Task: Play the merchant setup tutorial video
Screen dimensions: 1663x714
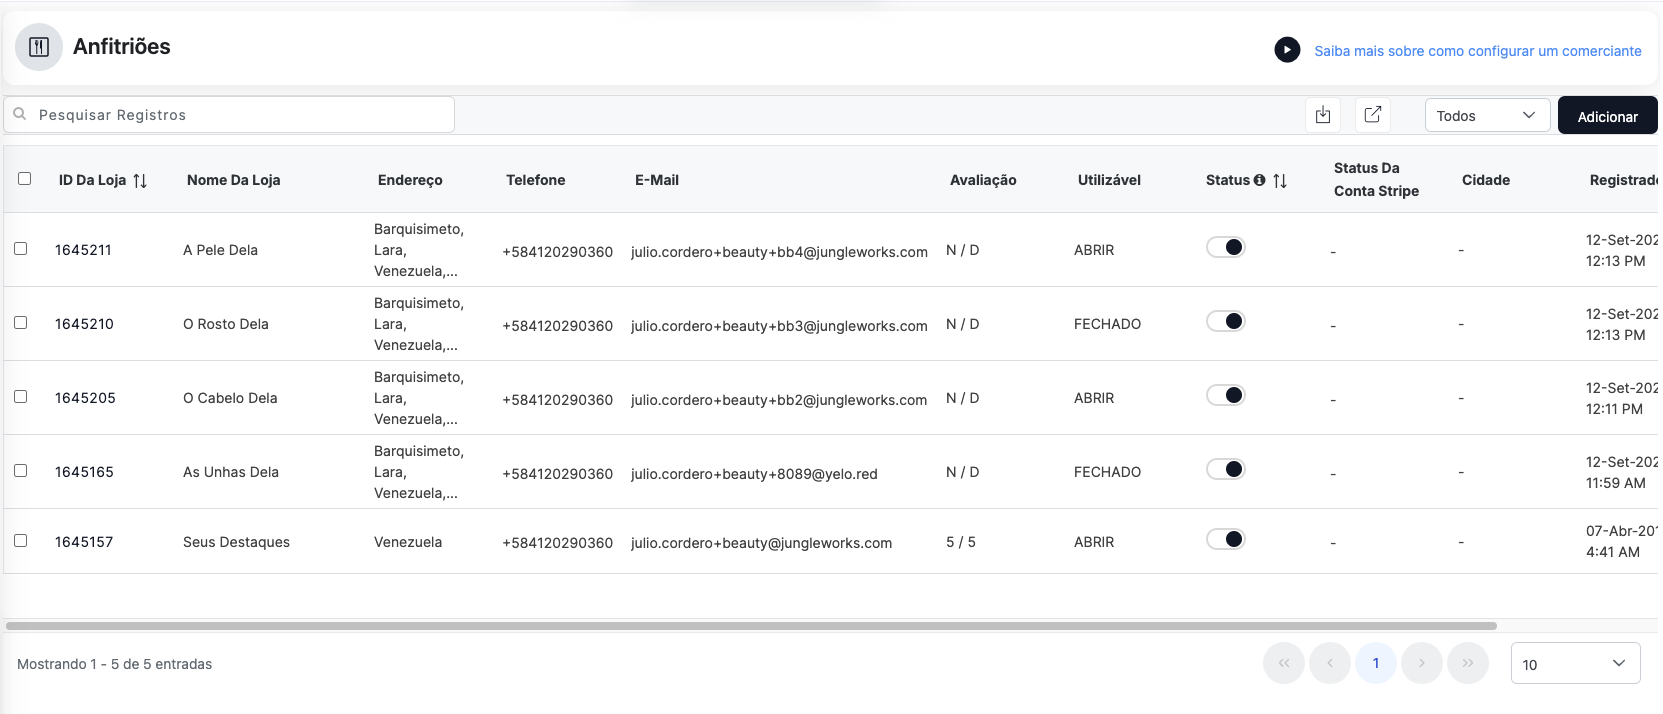Action: coord(1287,49)
